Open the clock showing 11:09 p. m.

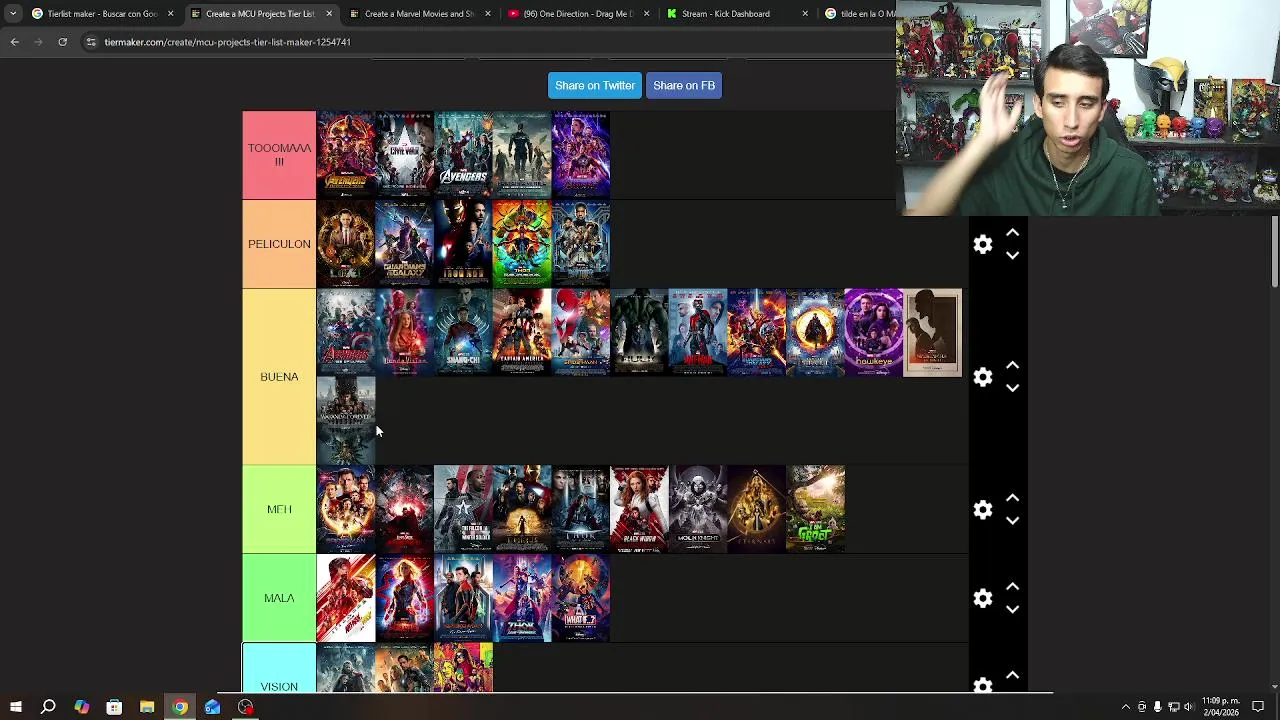pos(1222,707)
